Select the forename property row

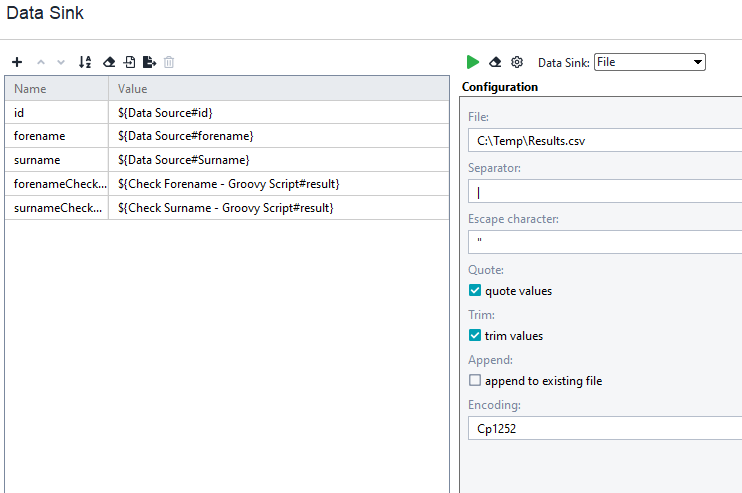[x=56, y=136]
